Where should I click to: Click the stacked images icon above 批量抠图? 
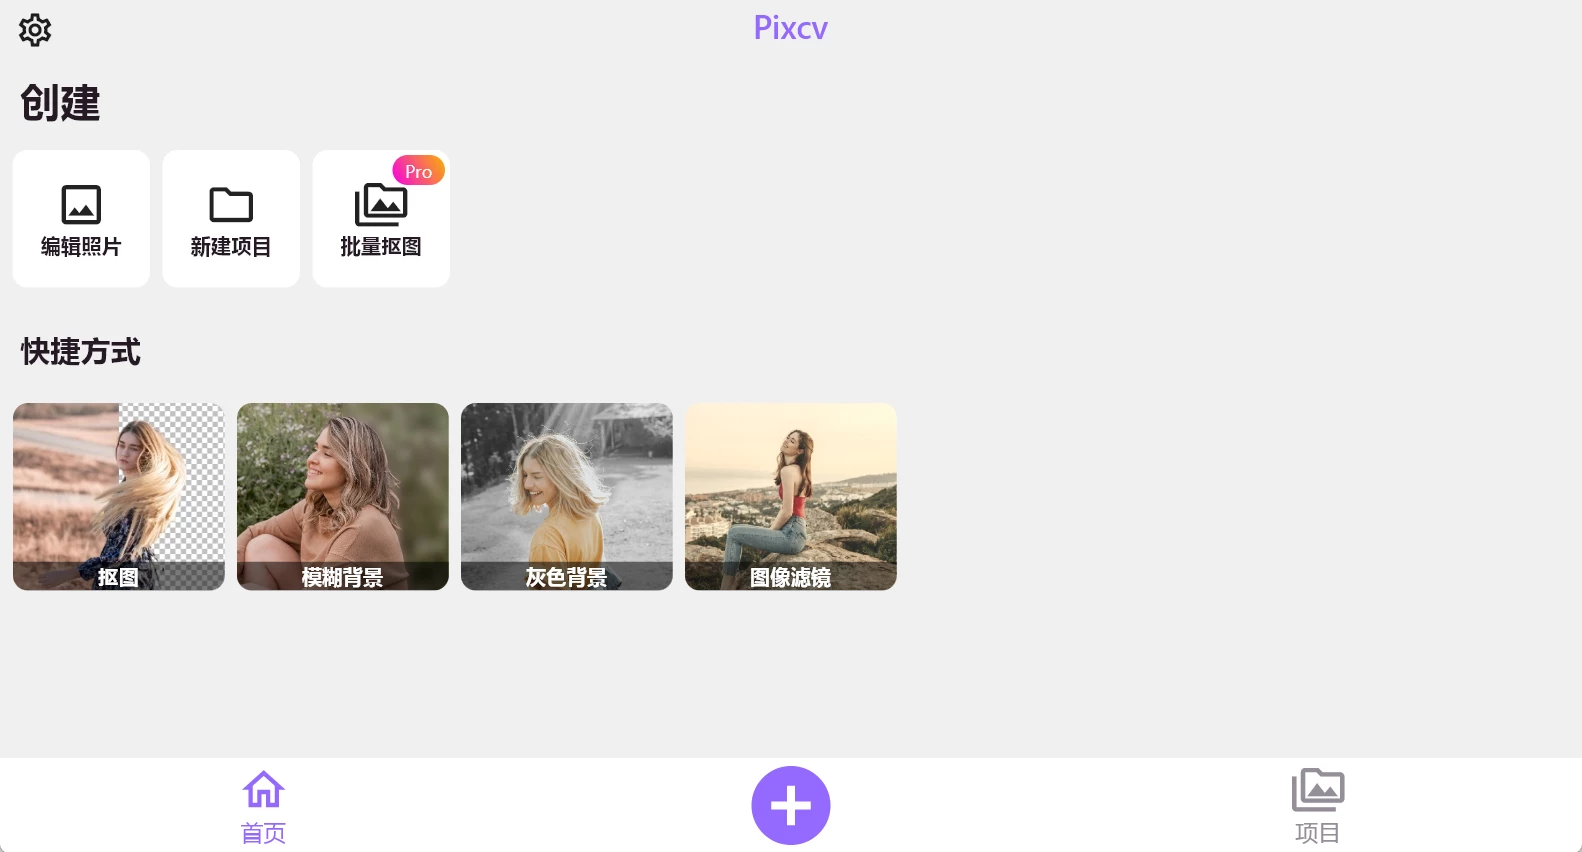(381, 205)
